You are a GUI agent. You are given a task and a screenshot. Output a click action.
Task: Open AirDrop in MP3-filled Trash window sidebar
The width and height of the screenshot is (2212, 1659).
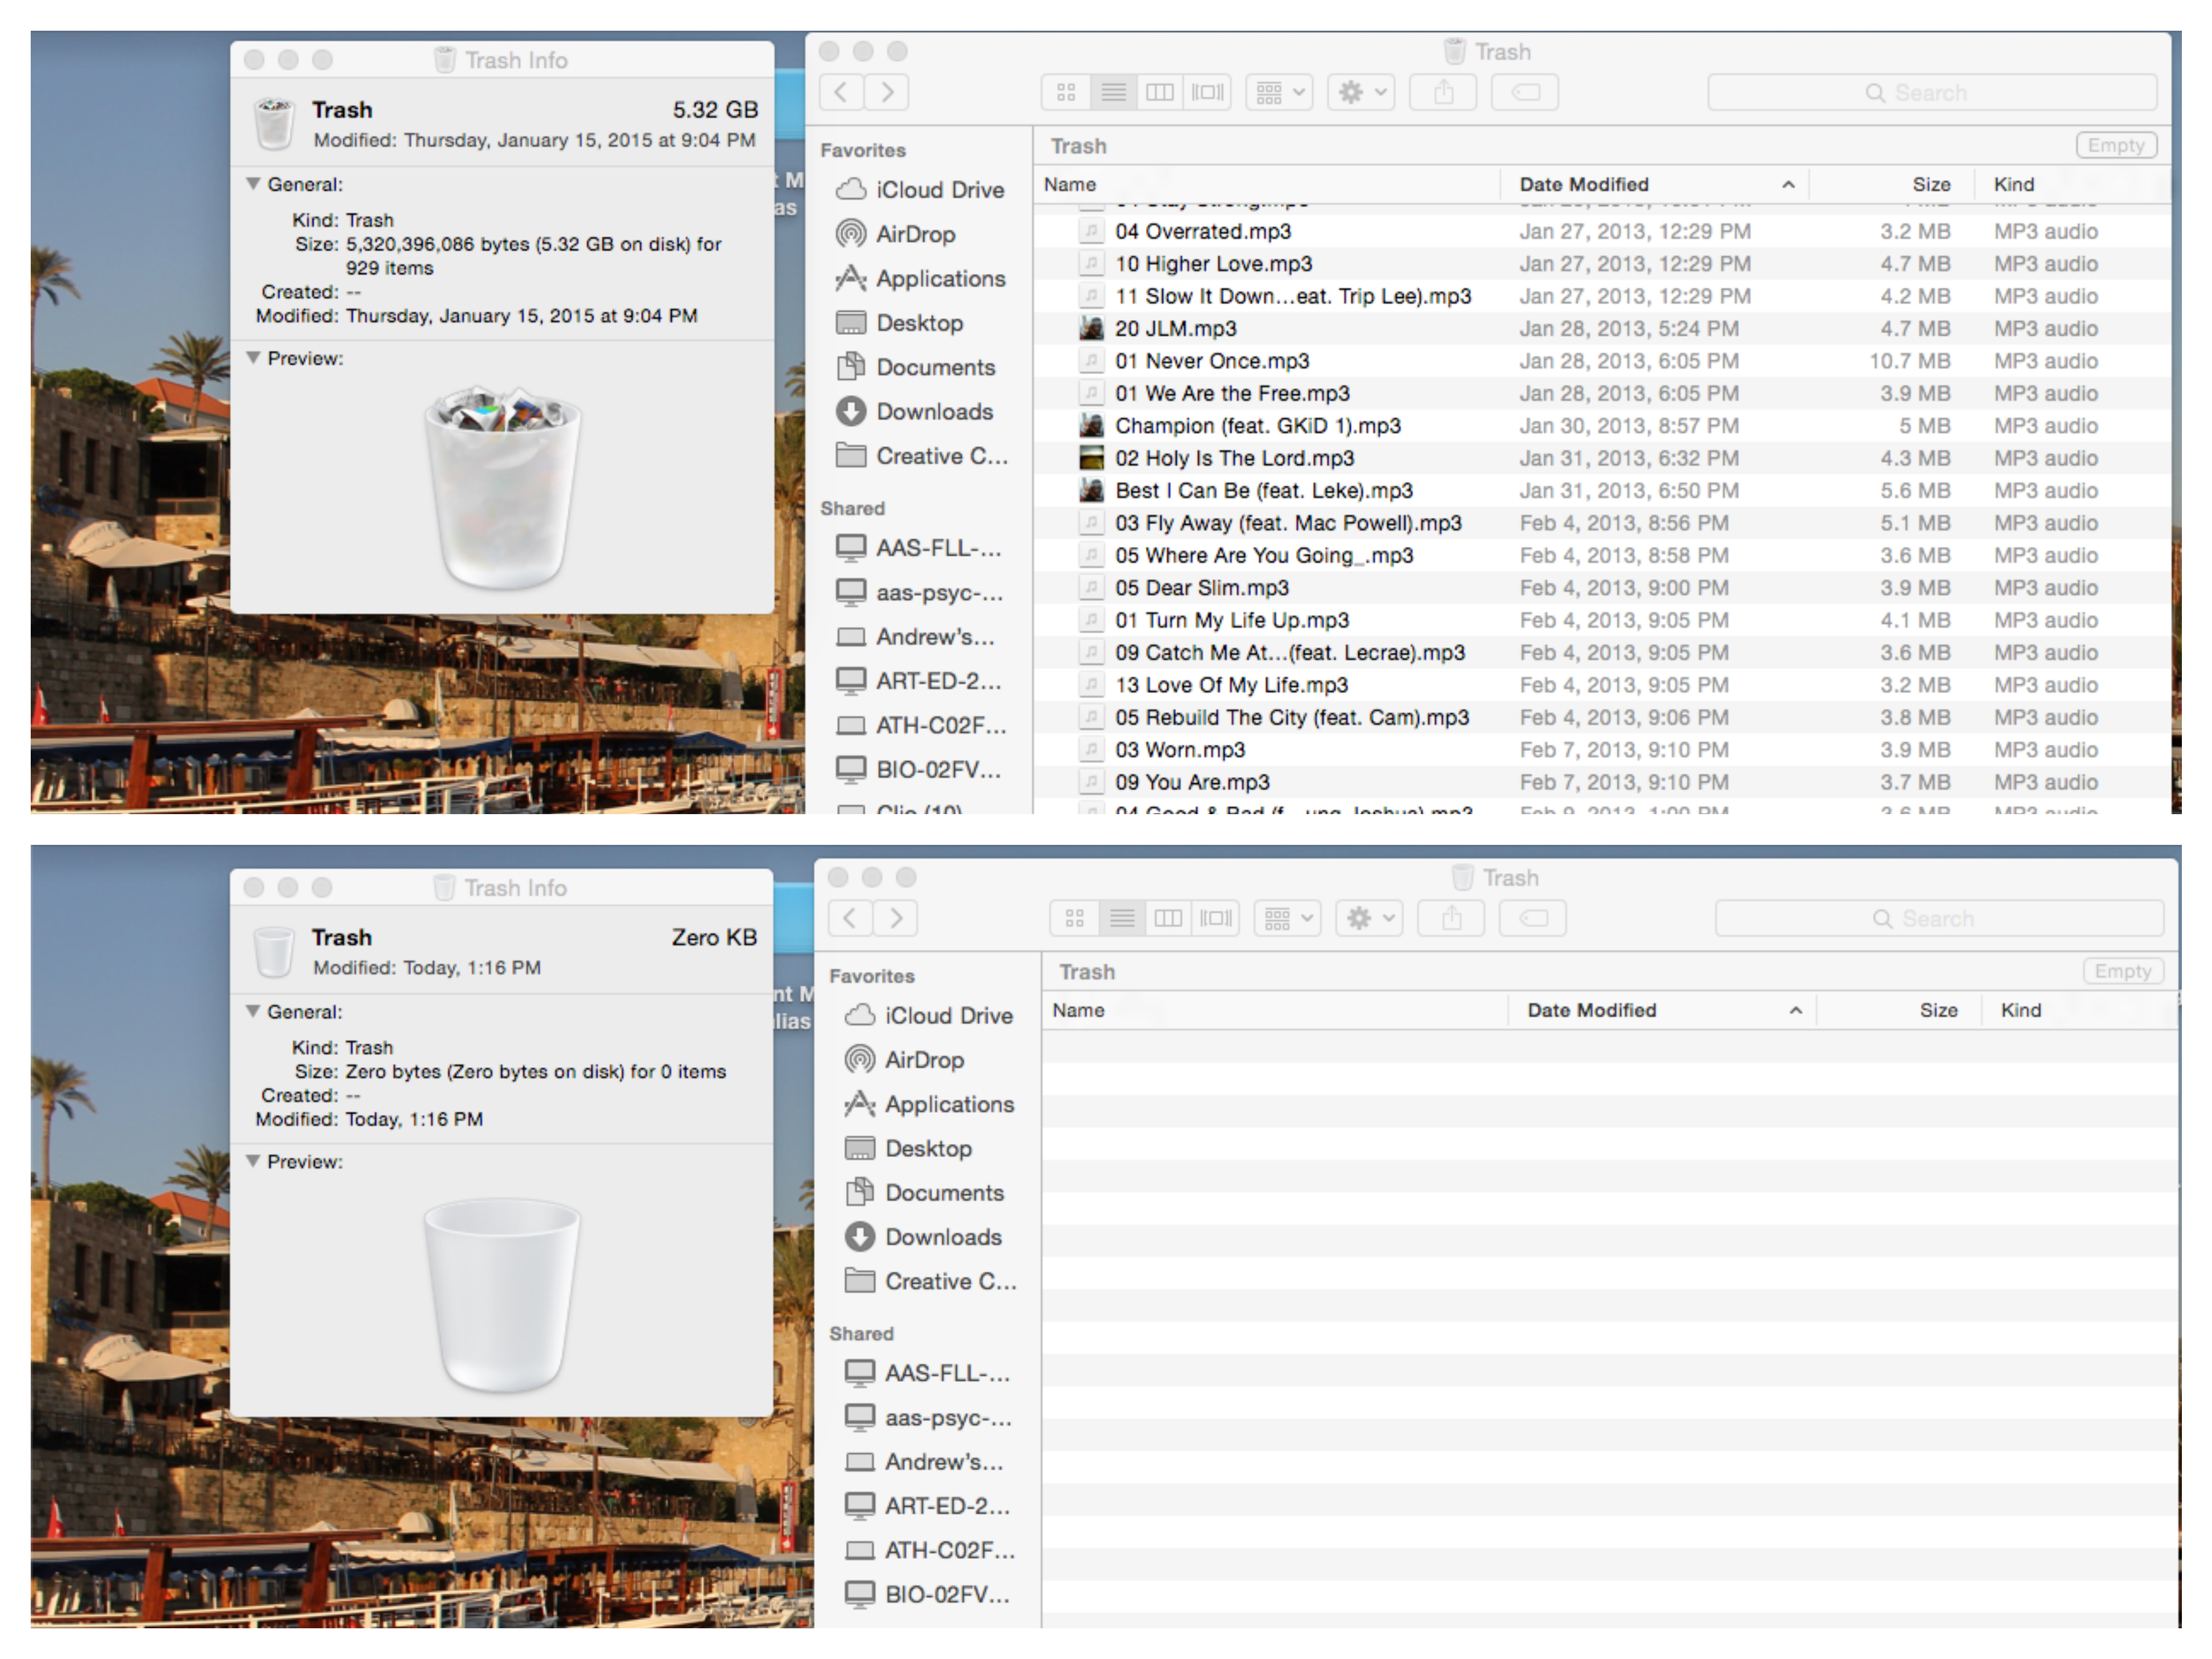[896, 234]
